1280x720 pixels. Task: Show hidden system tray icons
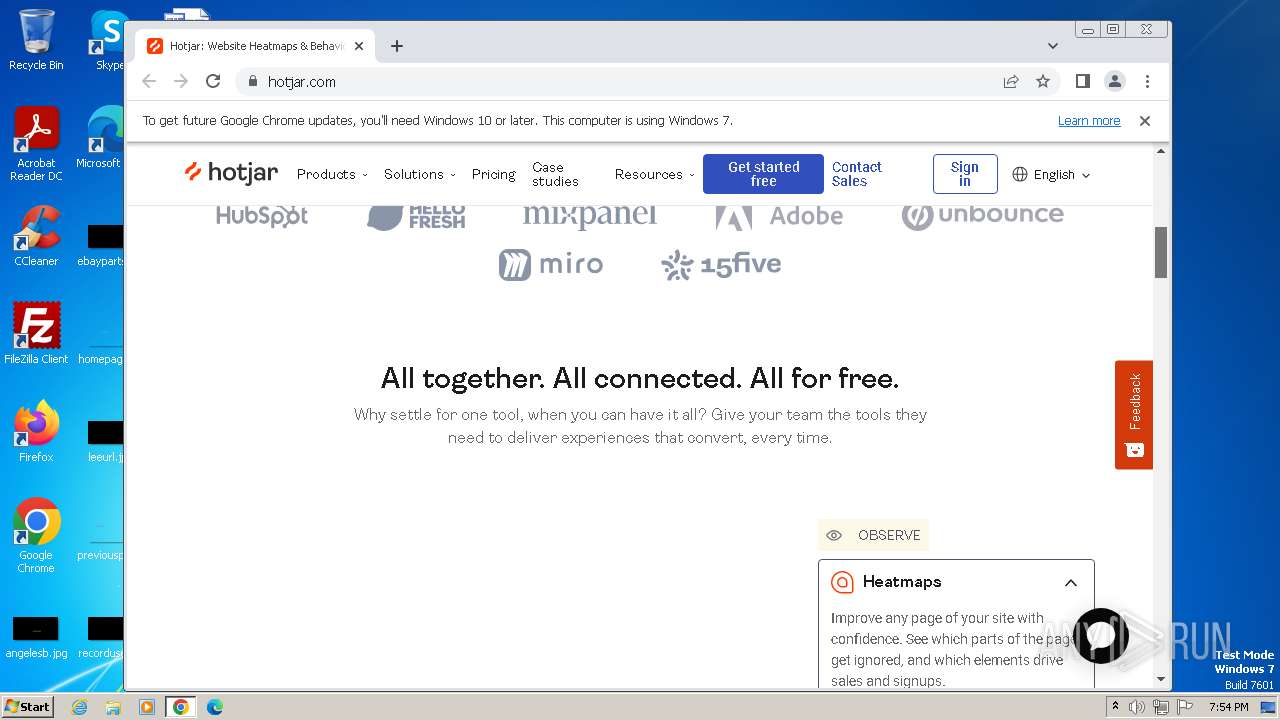tap(1116, 706)
